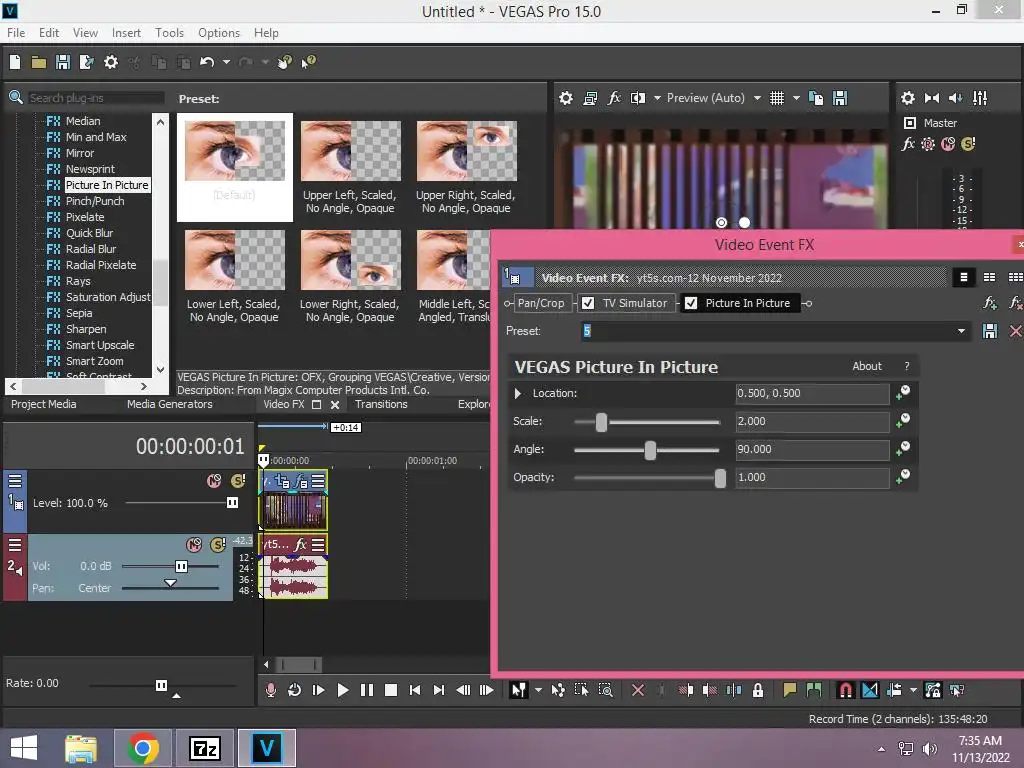Toggle the TV Simulator effect checkbox
This screenshot has height=768, width=1024.
tap(588, 303)
